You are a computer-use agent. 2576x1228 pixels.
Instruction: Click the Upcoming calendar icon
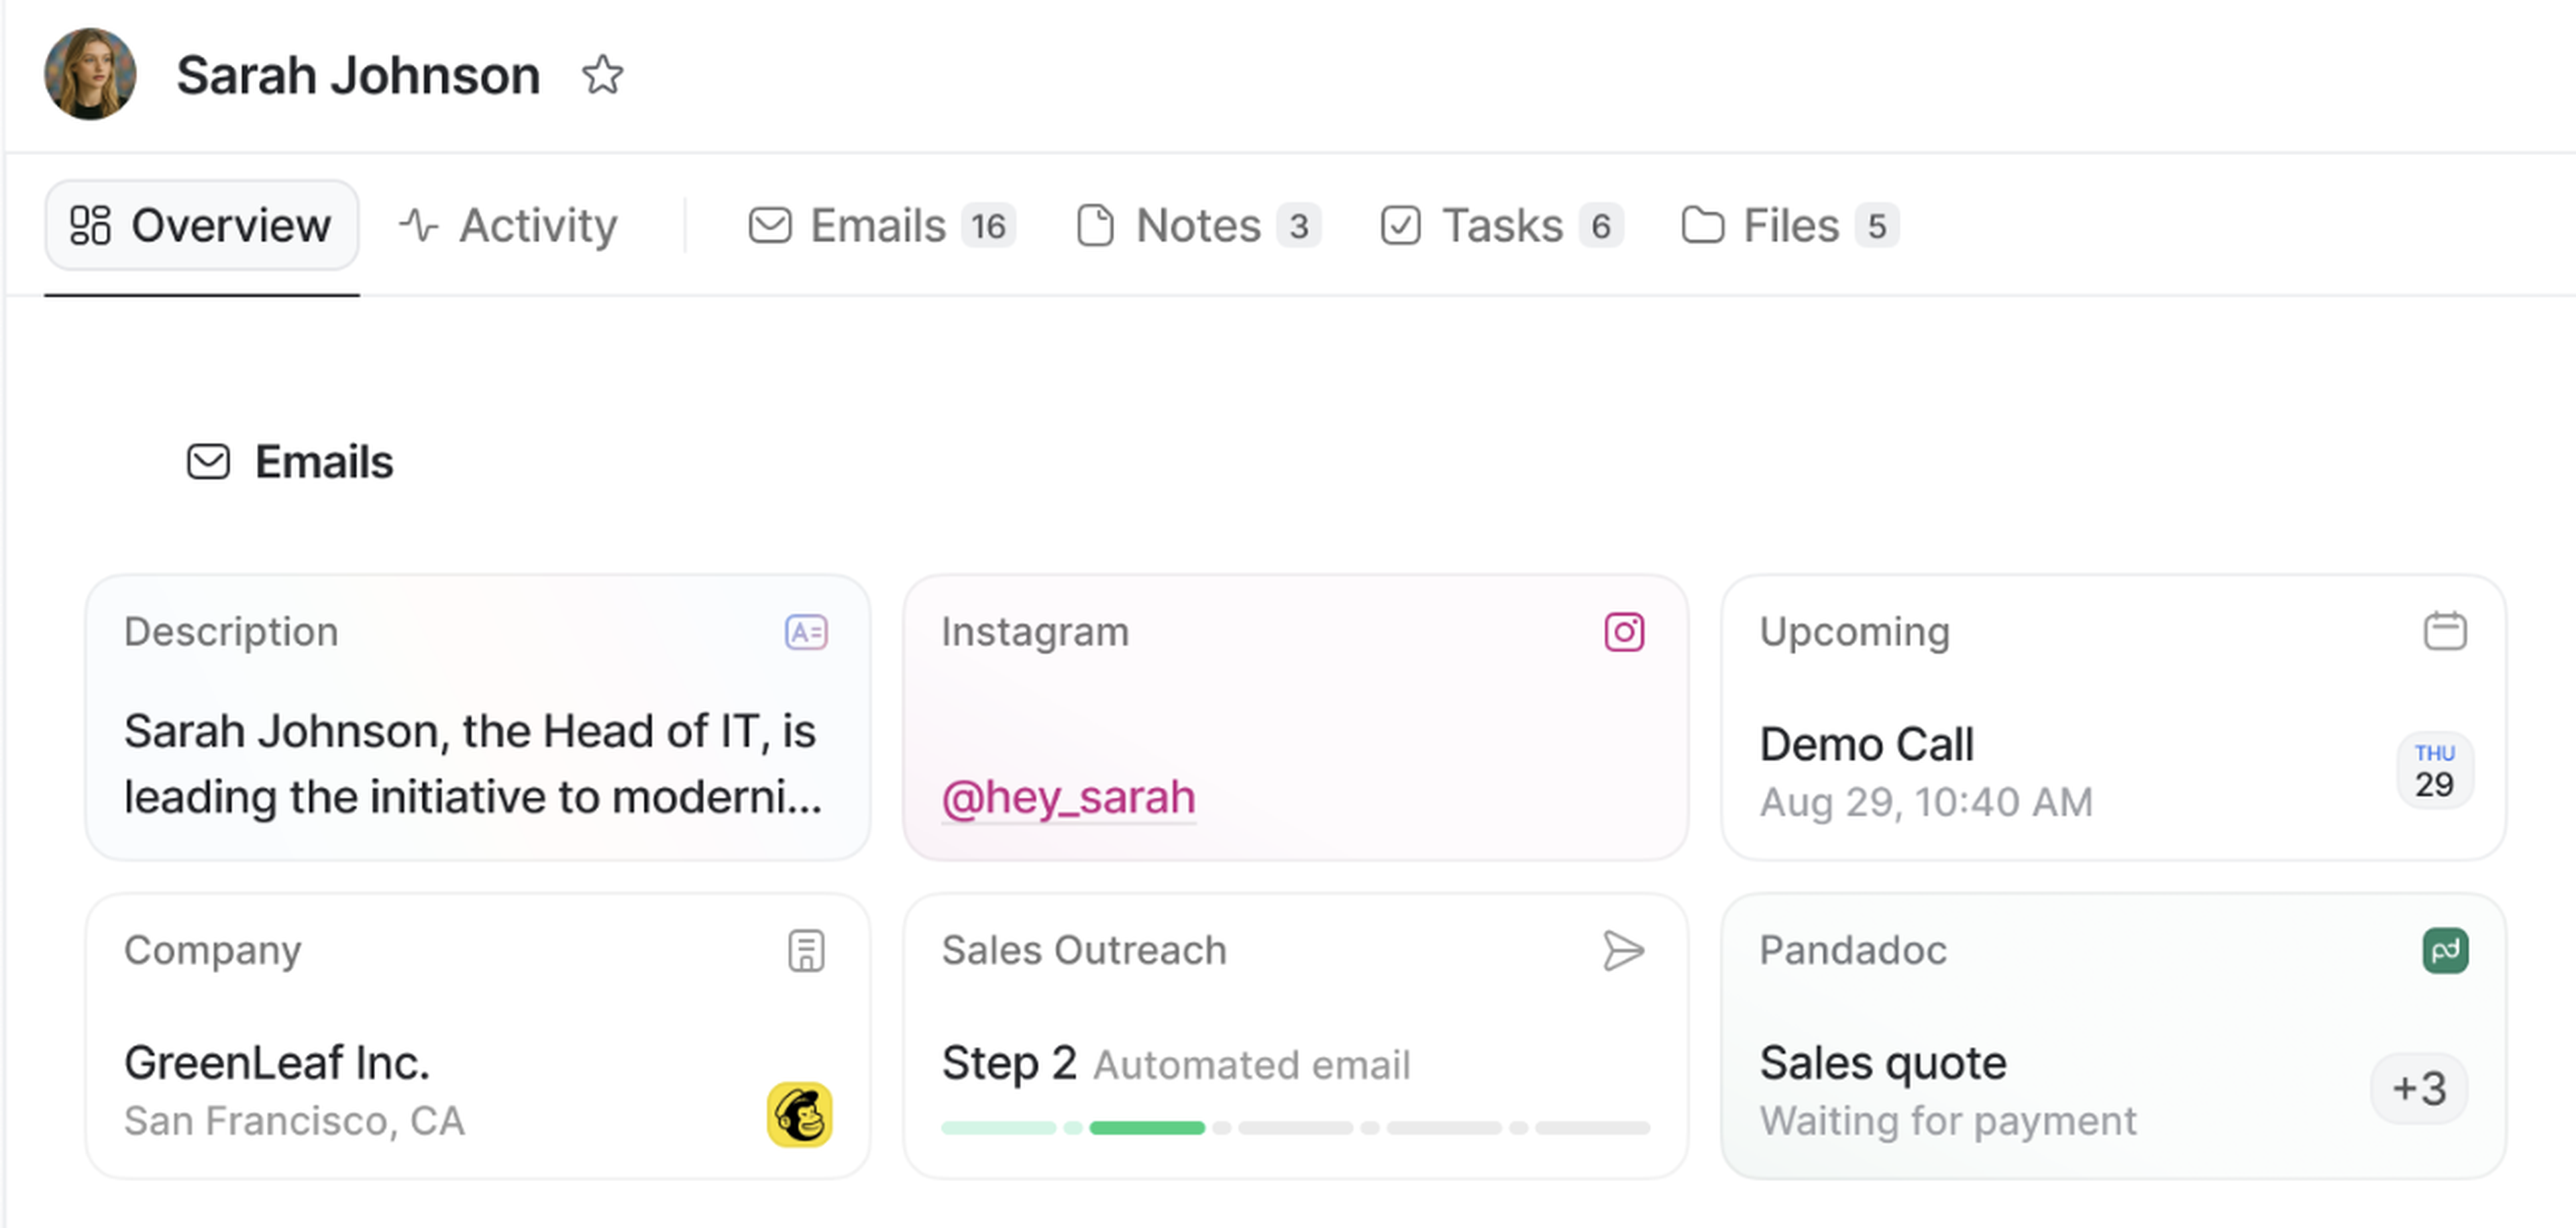(x=2445, y=631)
